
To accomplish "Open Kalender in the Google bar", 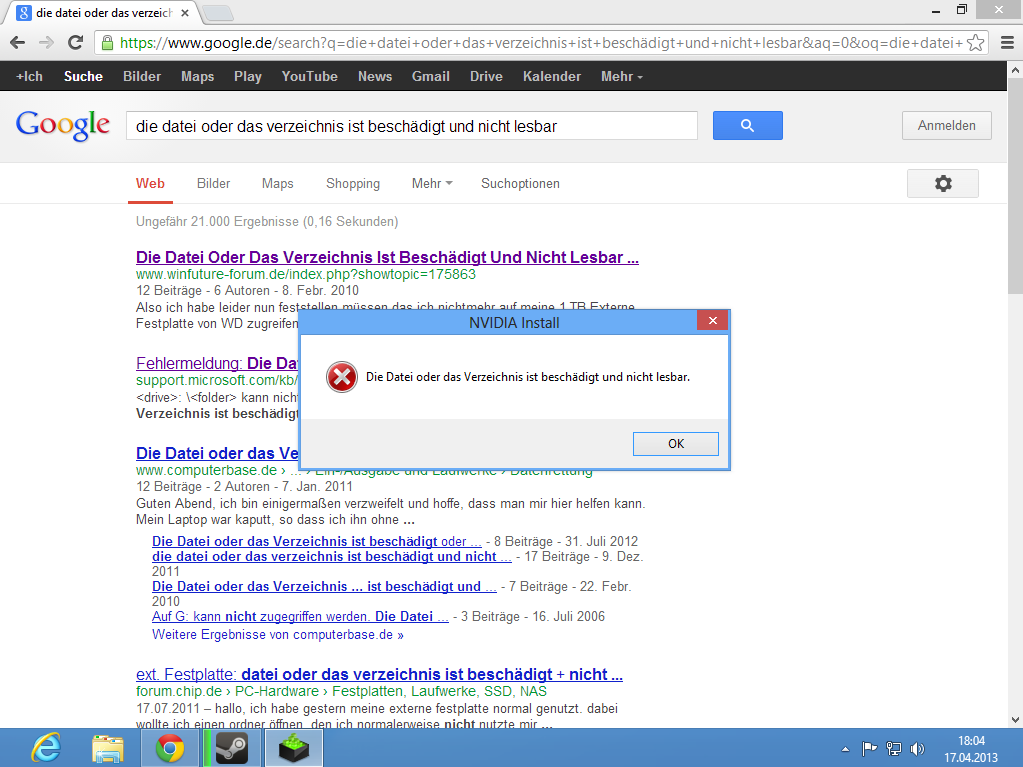I will (551, 76).
